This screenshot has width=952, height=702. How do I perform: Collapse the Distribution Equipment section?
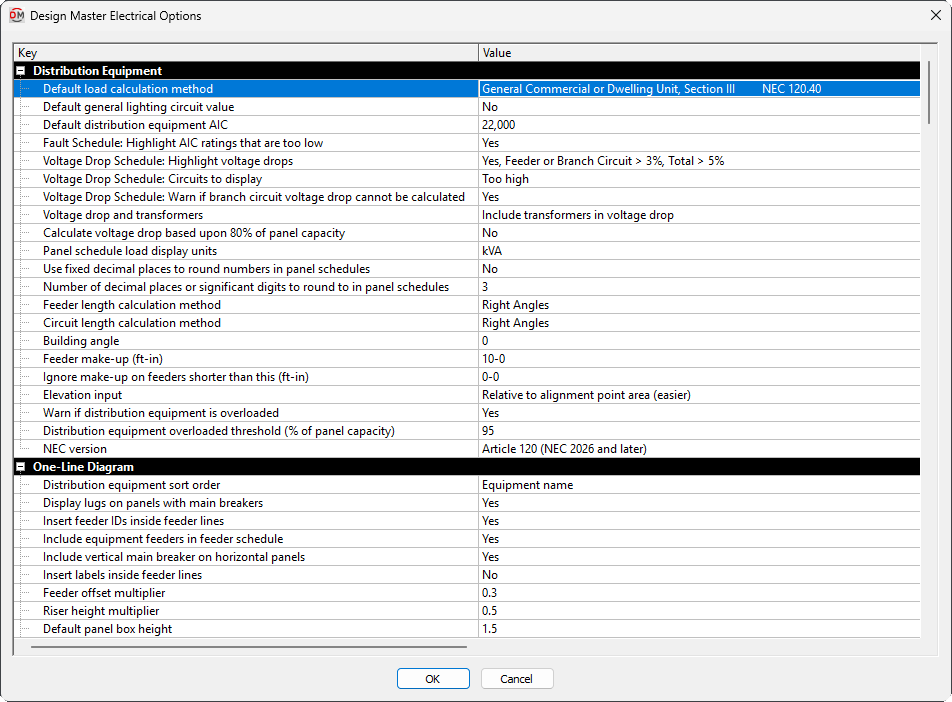point(21,71)
